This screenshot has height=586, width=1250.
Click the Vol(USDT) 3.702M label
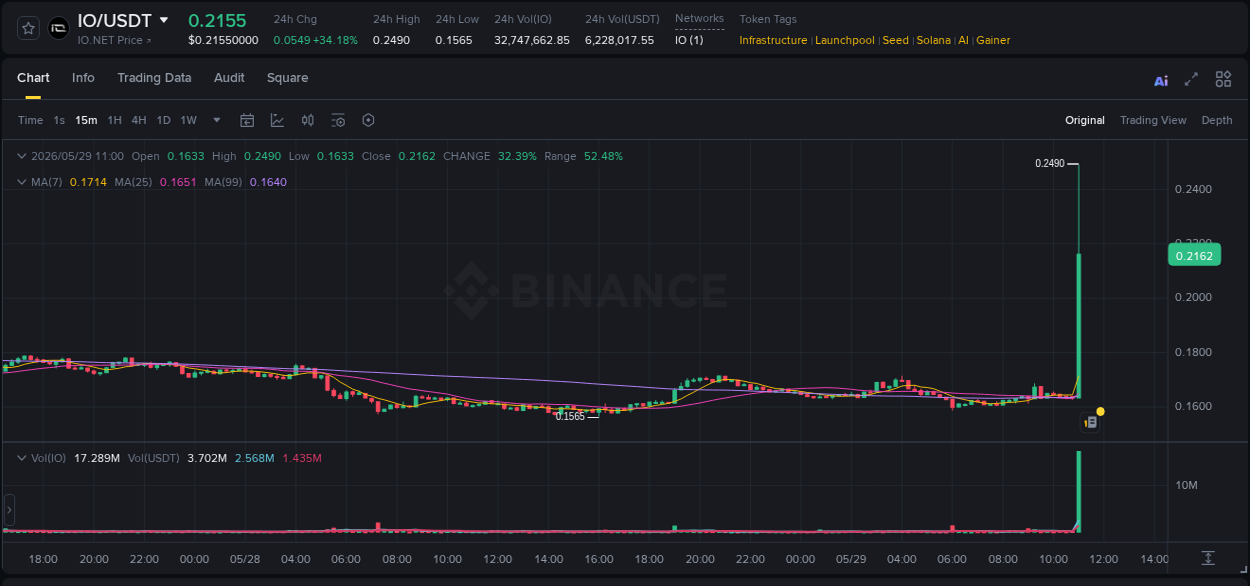(x=176, y=458)
